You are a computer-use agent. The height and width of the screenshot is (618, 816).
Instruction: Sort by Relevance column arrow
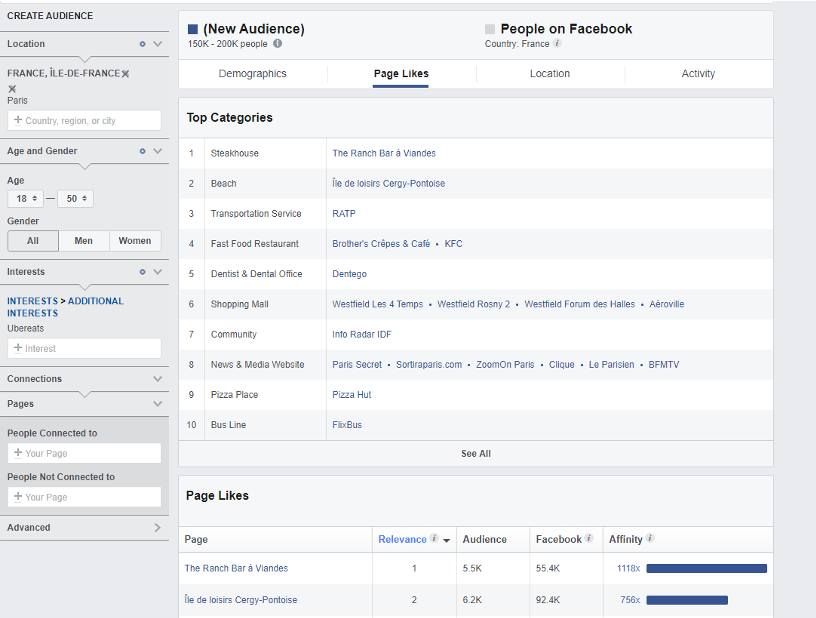[x=447, y=540]
